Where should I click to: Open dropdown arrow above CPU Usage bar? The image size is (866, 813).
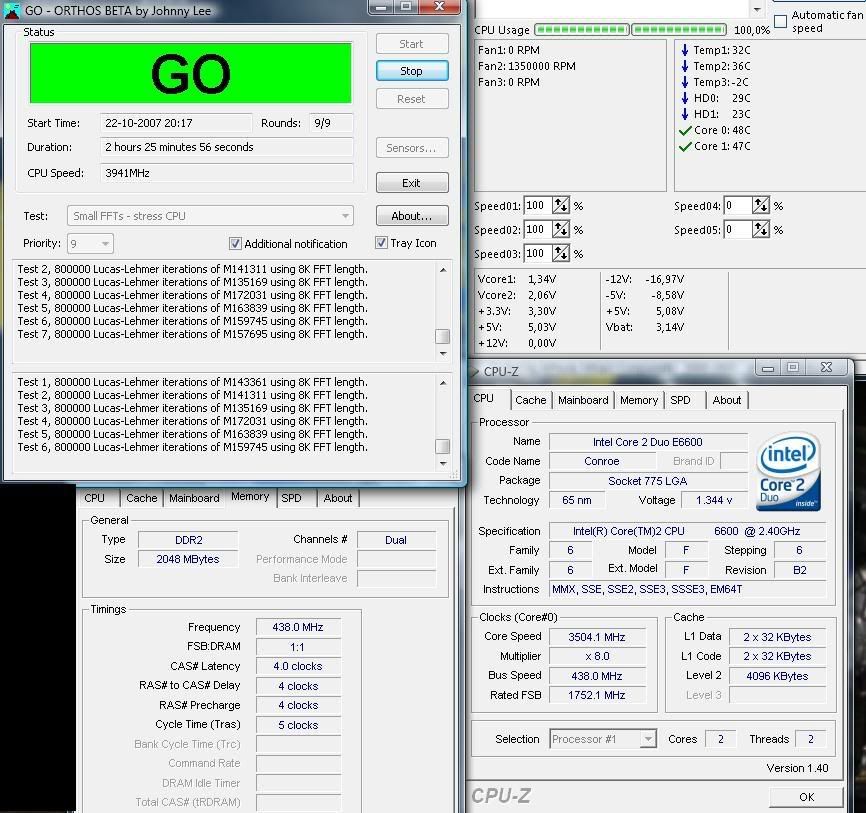757,9
